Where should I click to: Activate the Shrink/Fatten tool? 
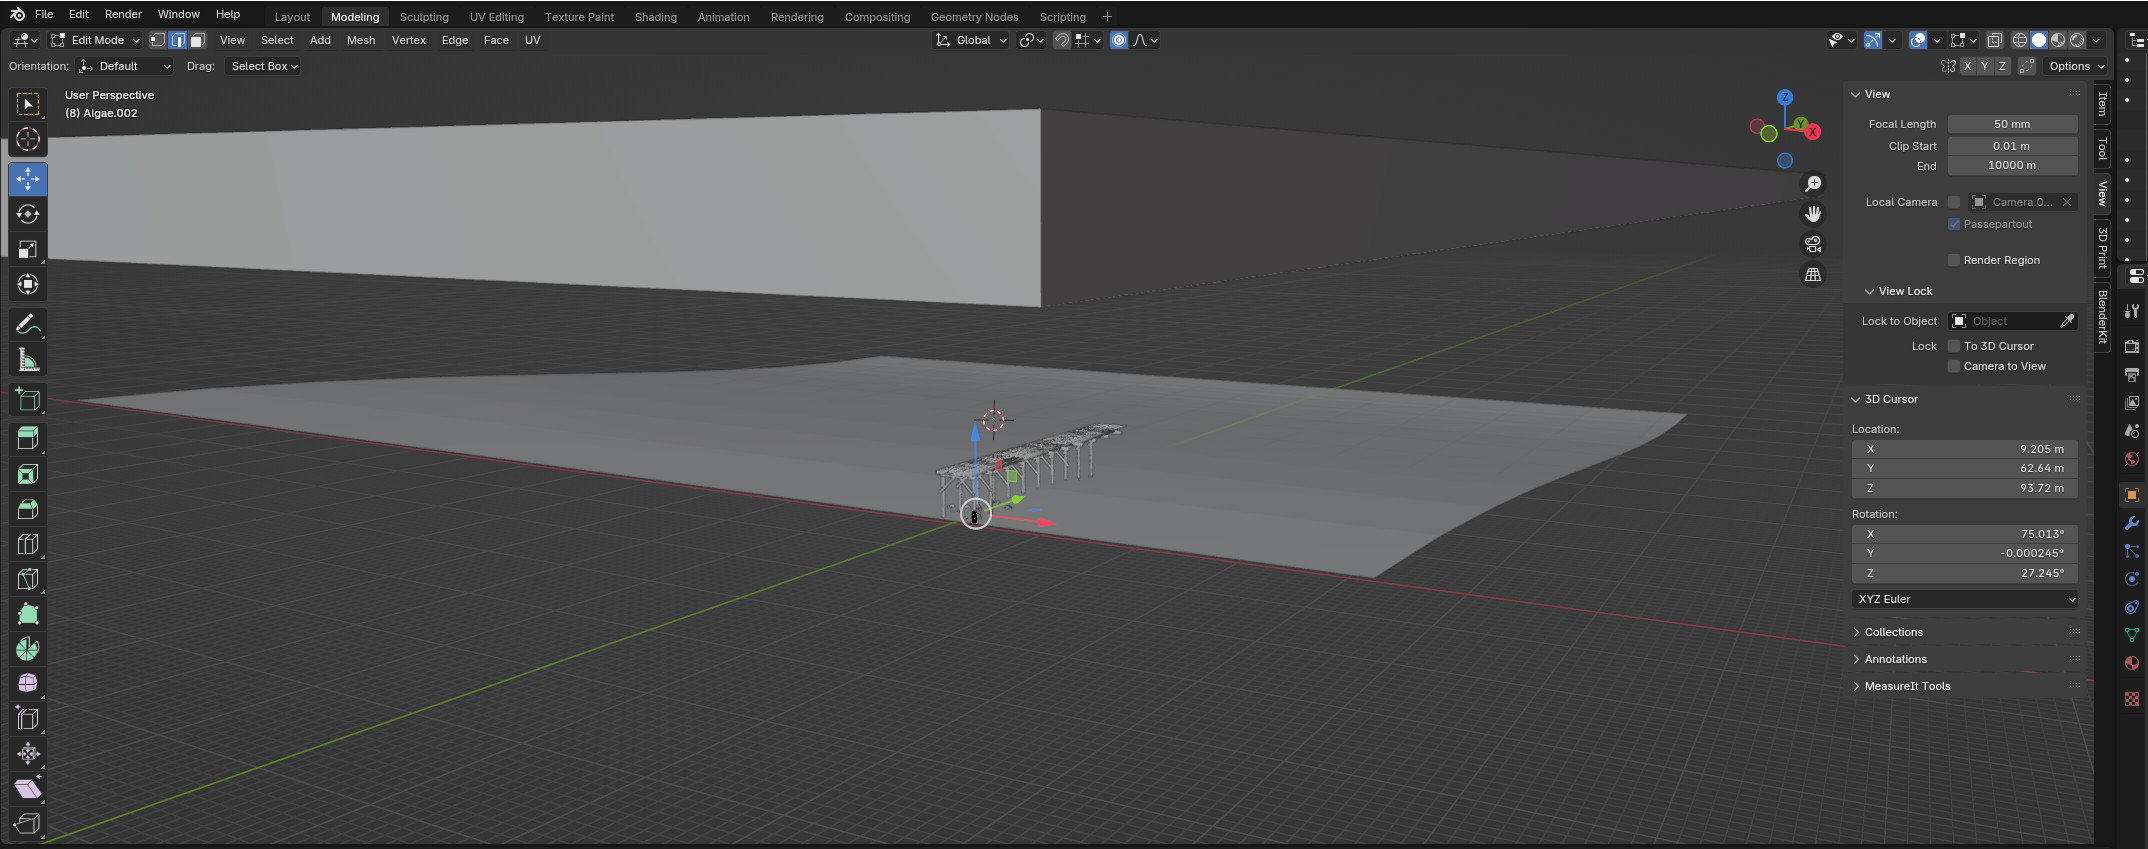(x=28, y=754)
